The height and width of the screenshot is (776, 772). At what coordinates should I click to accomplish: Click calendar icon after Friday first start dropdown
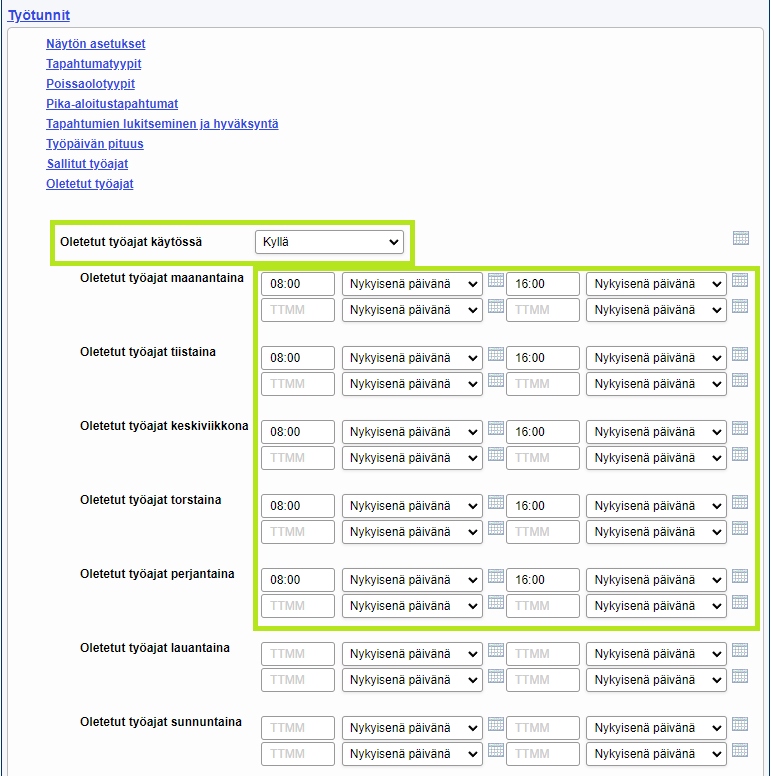pos(495,576)
